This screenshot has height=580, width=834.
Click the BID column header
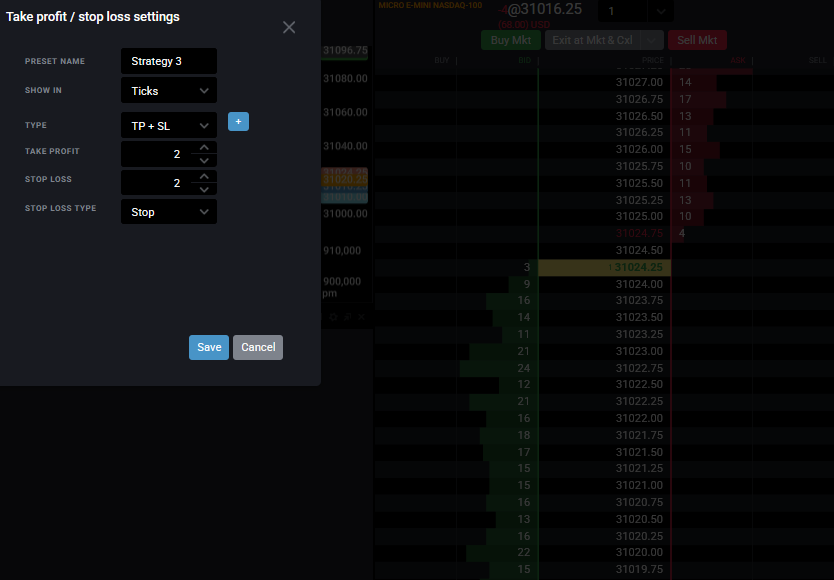[x=524, y=61]
